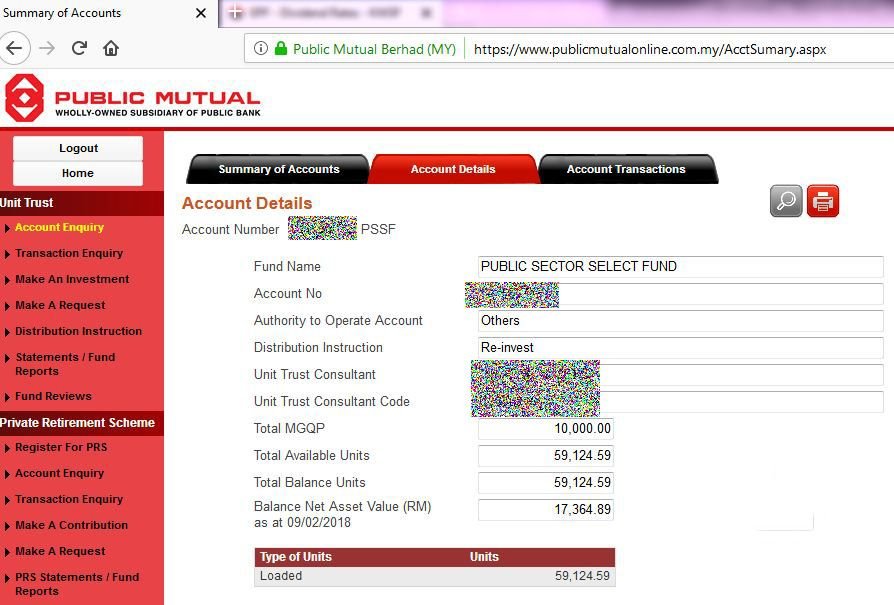Click the arrow beside Fund Reviews

pyautogui.click(x=7, y=397)
